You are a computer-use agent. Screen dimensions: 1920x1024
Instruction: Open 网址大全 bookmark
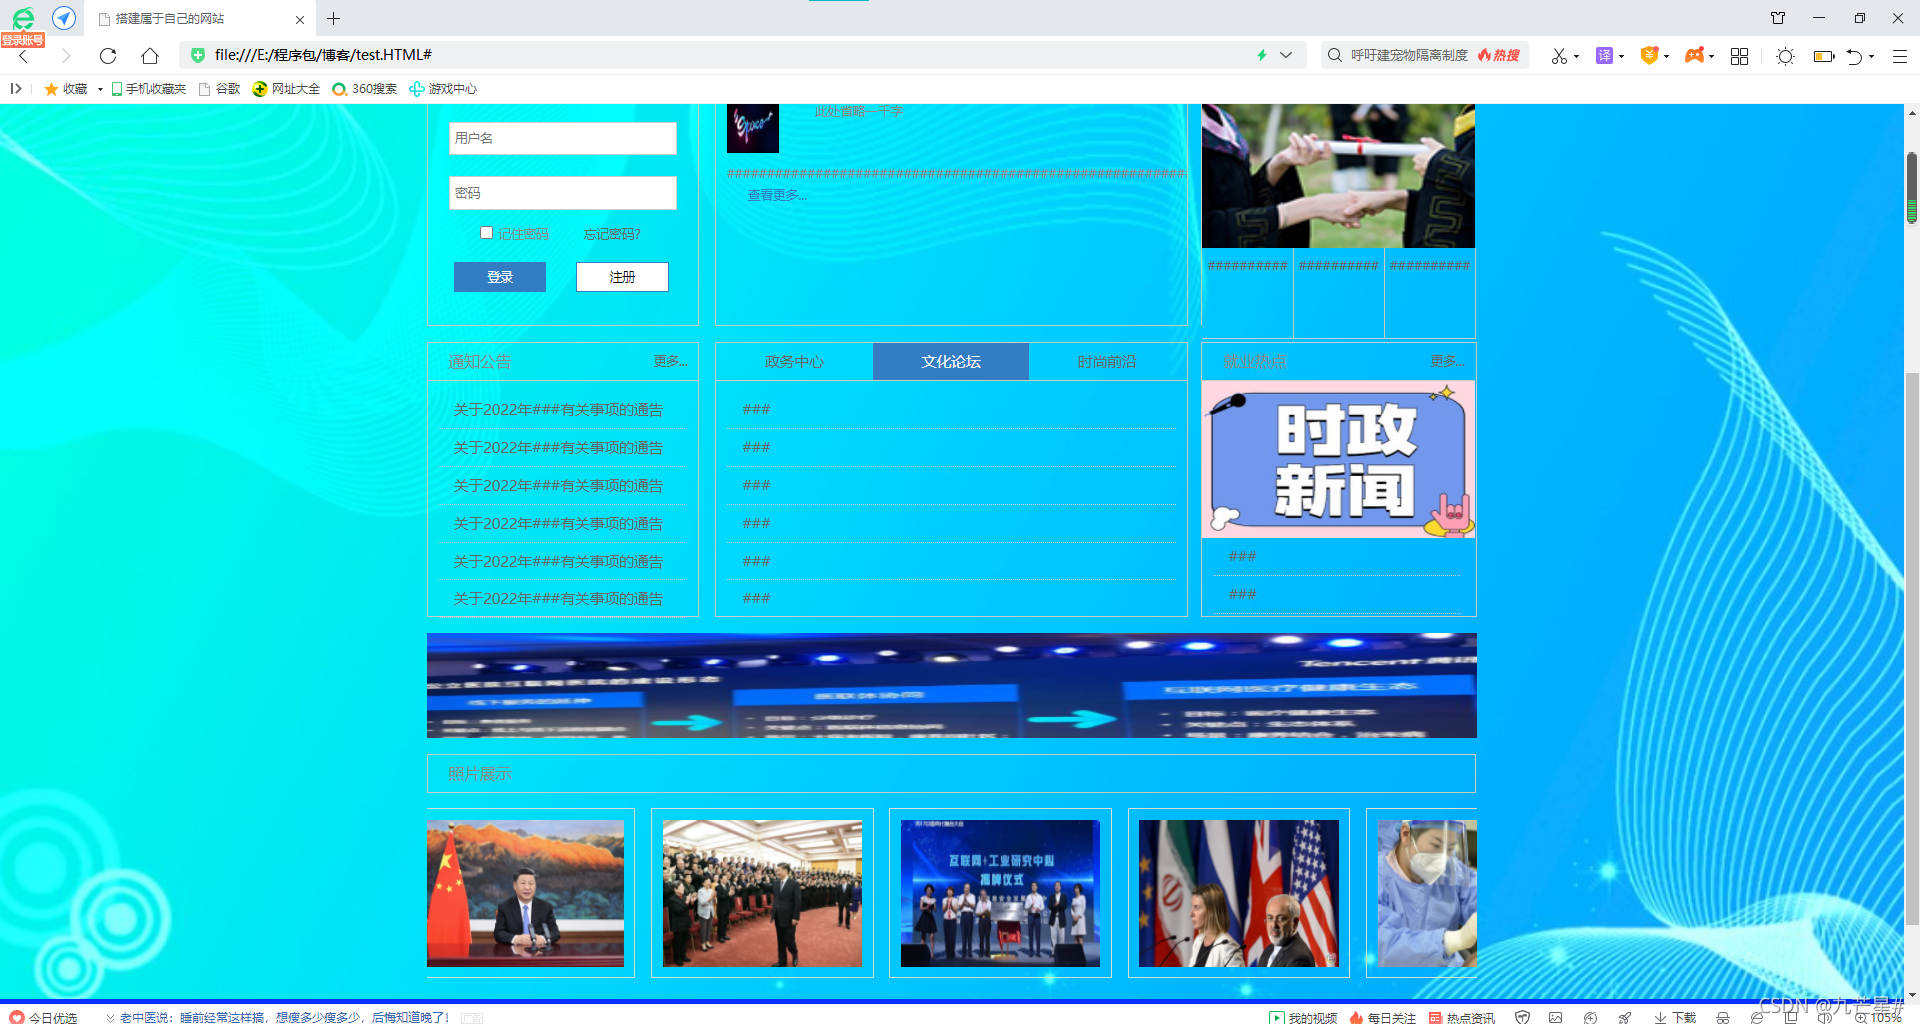coord(286,89)
